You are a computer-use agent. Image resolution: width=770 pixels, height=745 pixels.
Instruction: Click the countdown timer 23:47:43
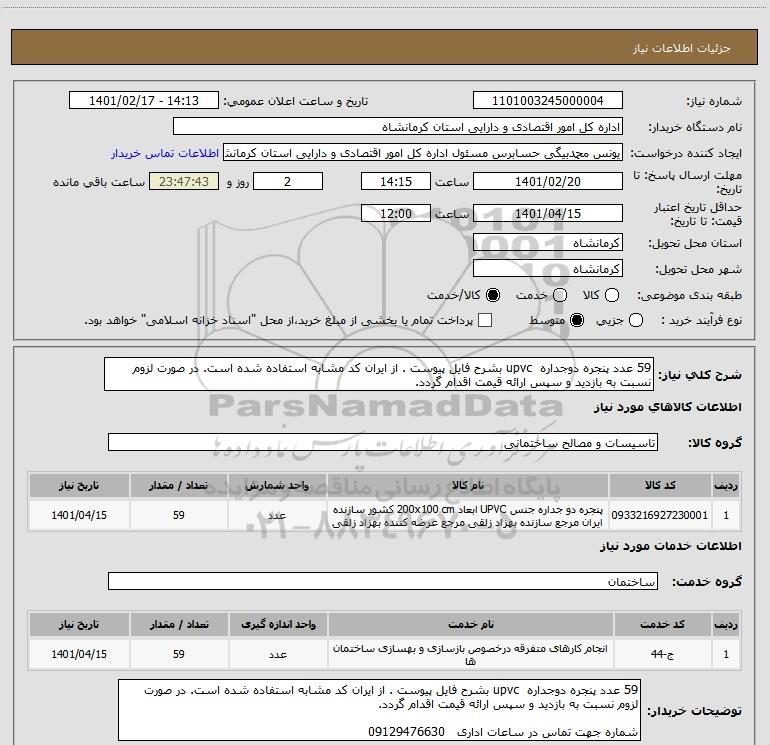(x=184, y=182)
